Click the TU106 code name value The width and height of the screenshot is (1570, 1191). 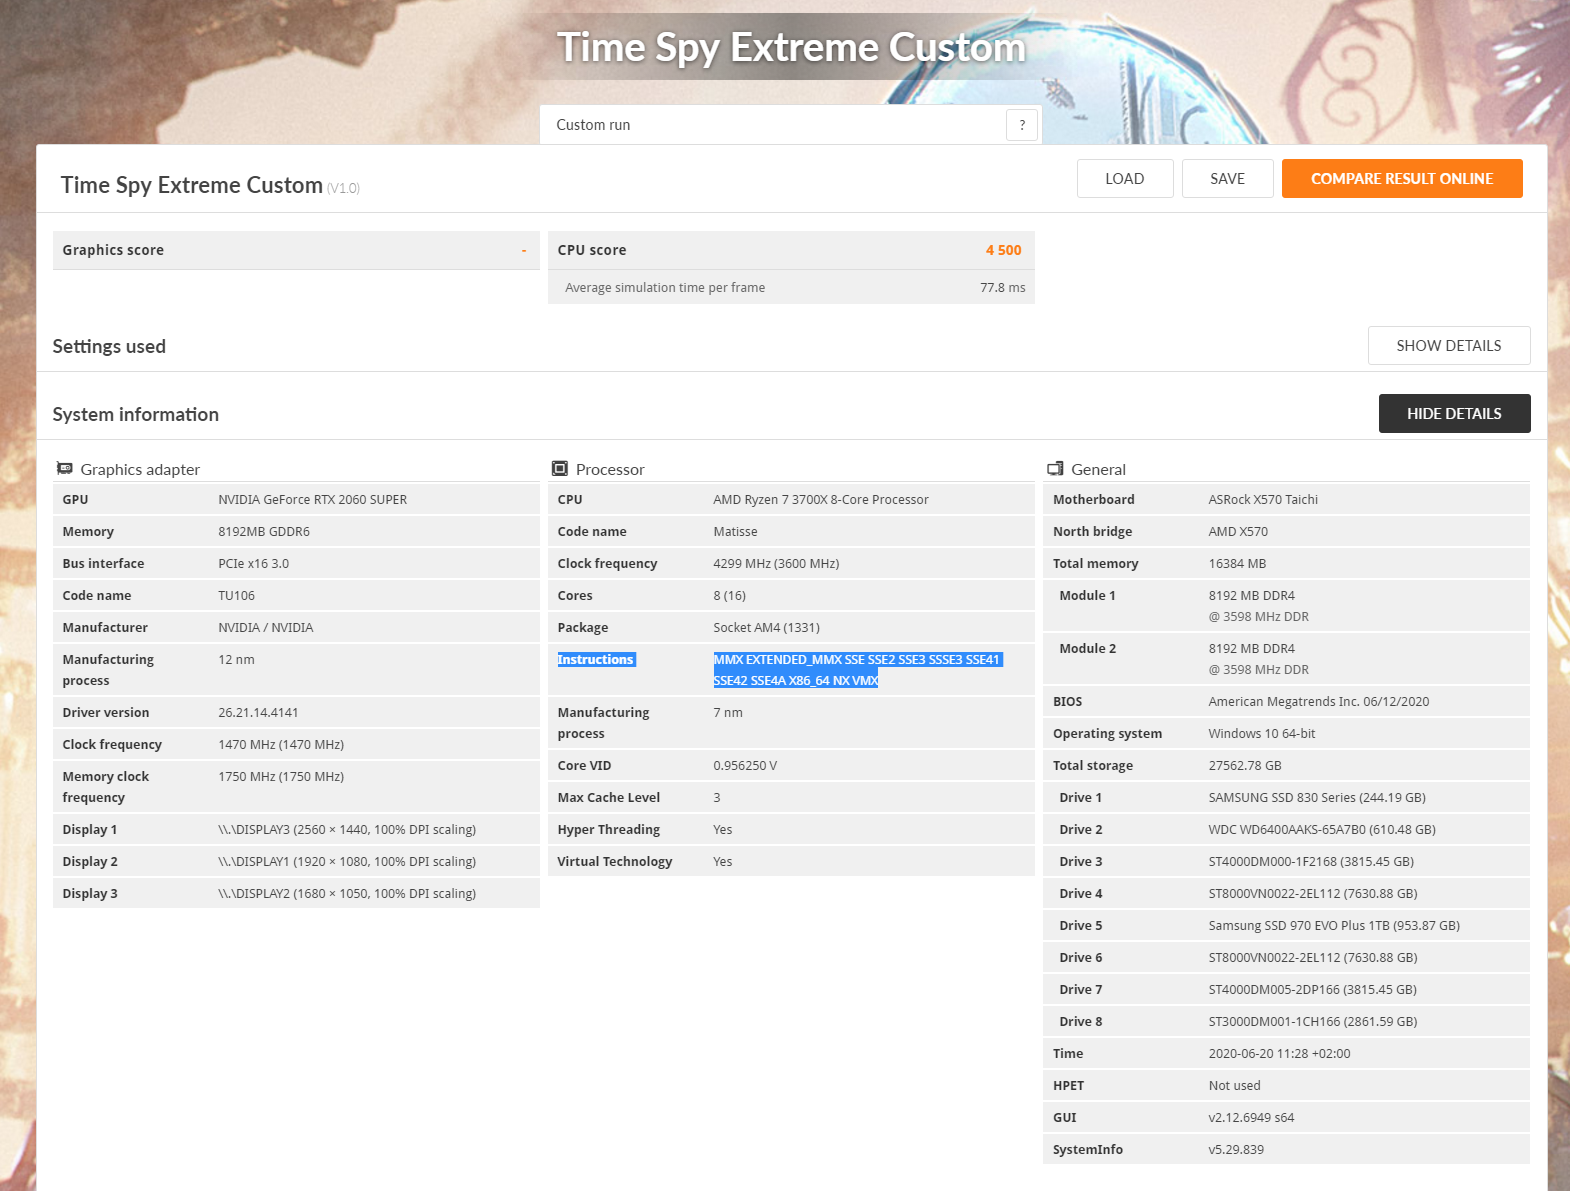(x=236, y=595)
